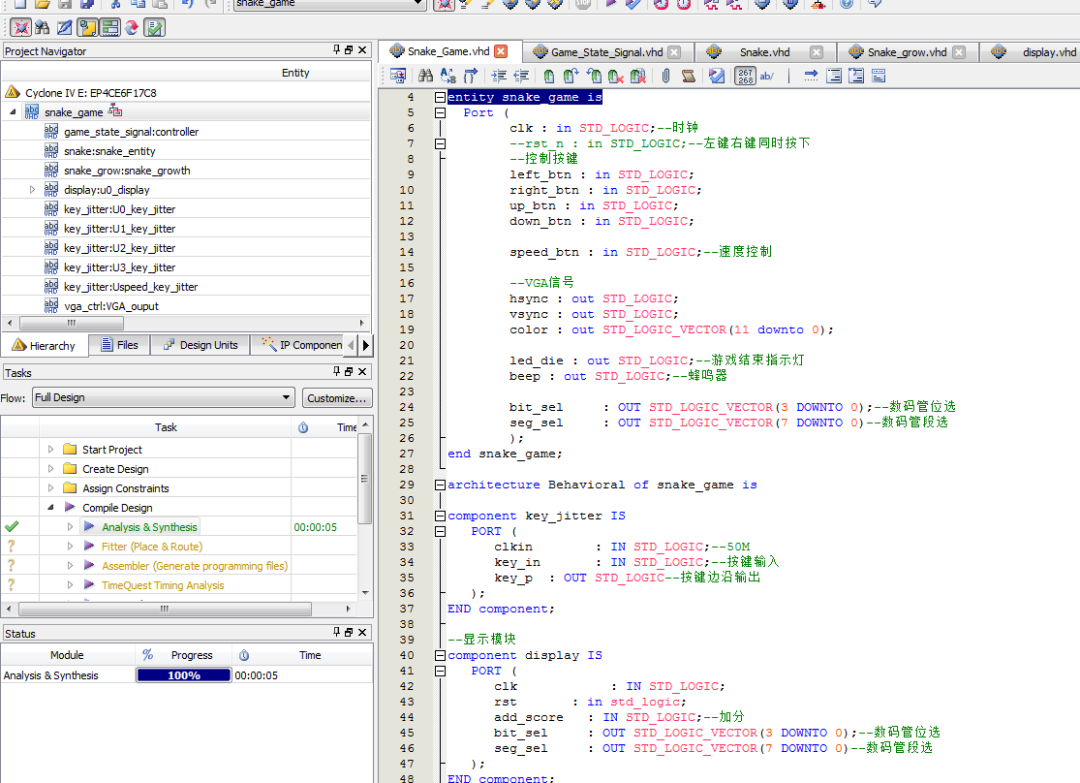
Task: Toggle the yellow highlighted panel icon in toolbar
Action: point(87,27)
